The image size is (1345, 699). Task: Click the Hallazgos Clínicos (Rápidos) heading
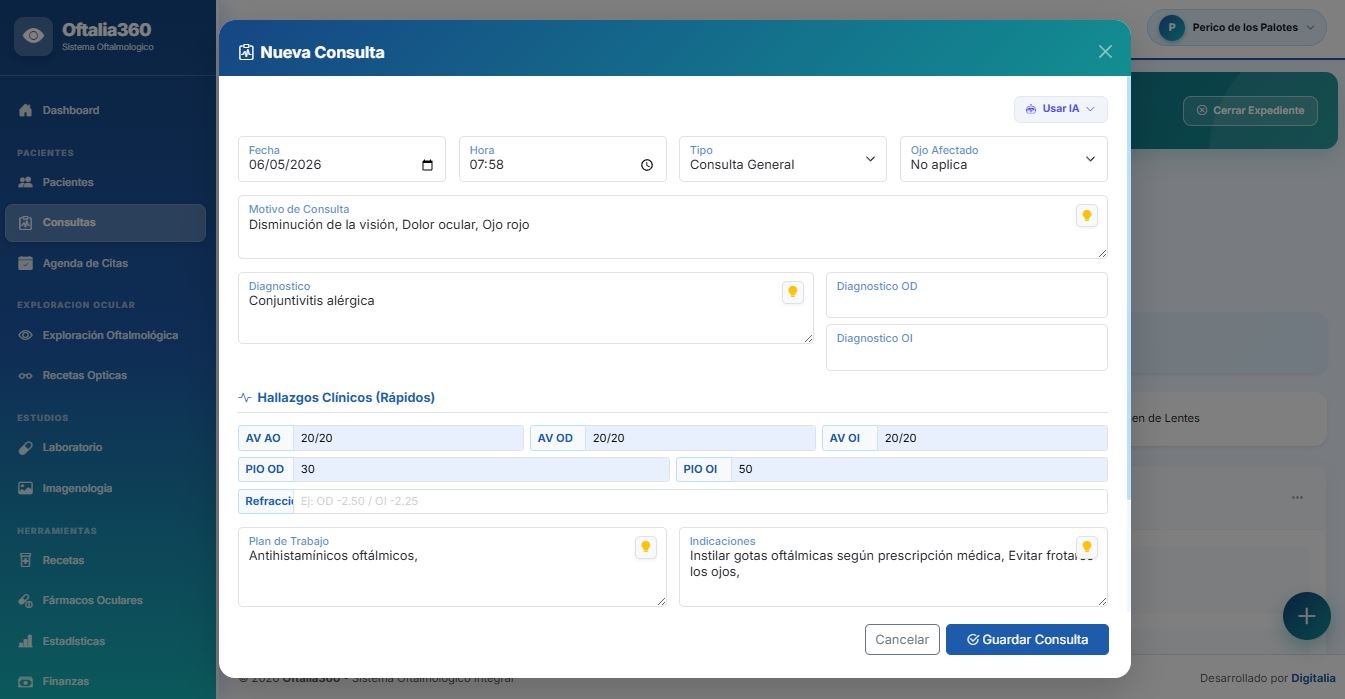[346, 398]
